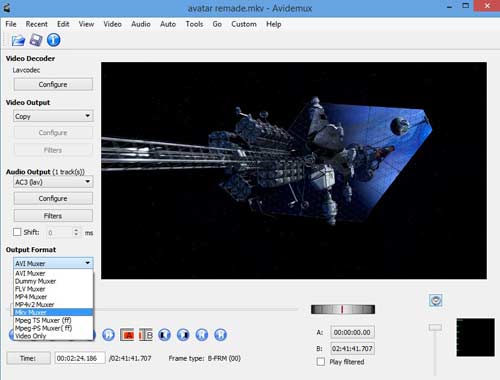Select Mpeg TS Muxer (ff) option

coord(53,320)
